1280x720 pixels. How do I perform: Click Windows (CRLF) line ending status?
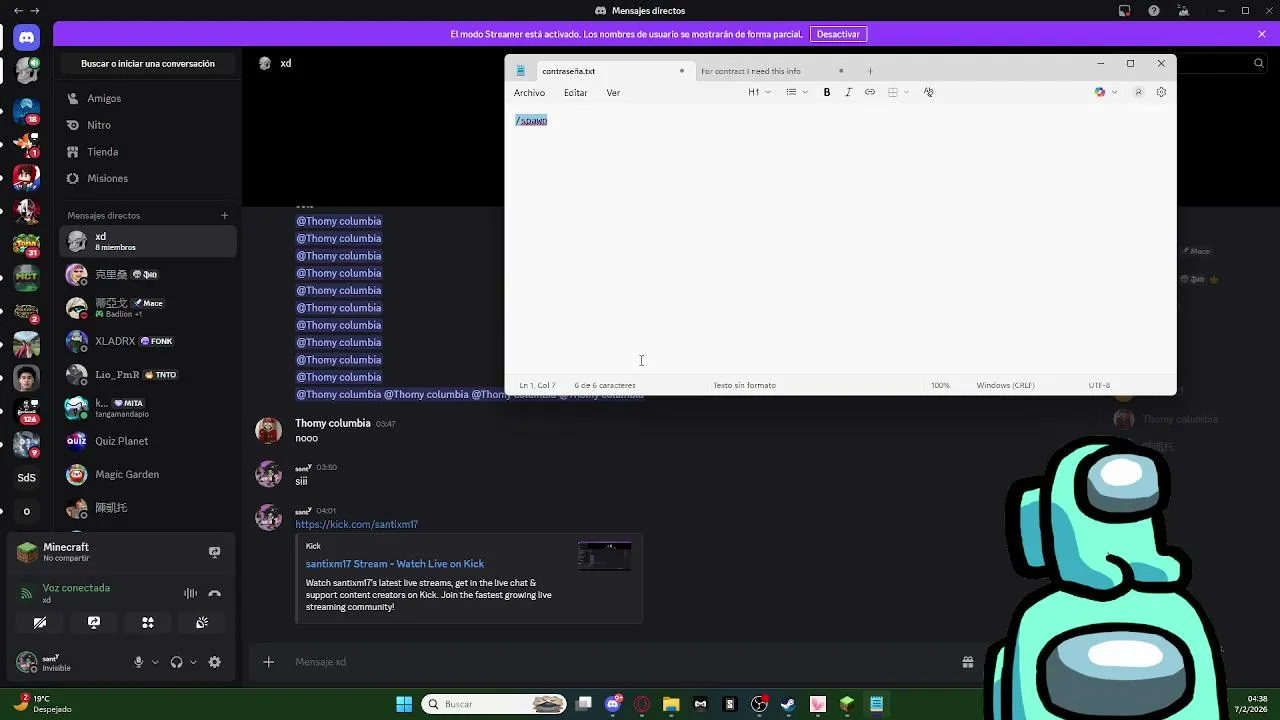1005,385
